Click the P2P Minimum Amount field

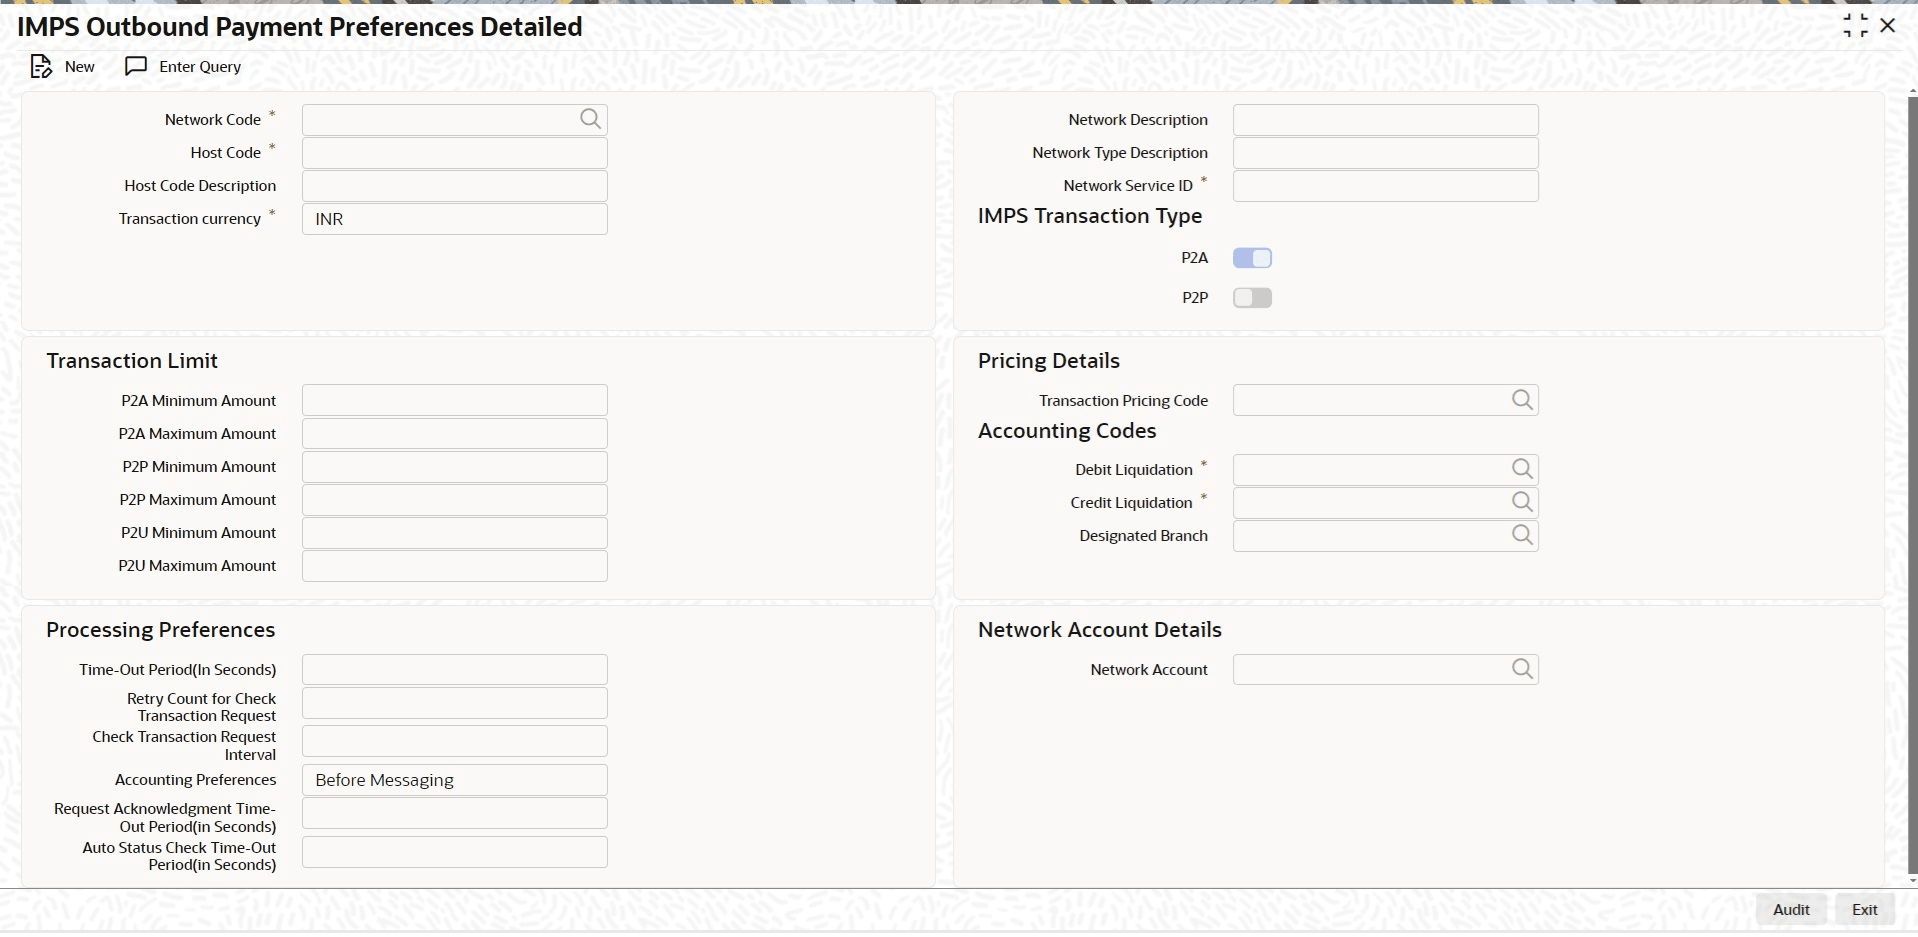tap(455, 467)
